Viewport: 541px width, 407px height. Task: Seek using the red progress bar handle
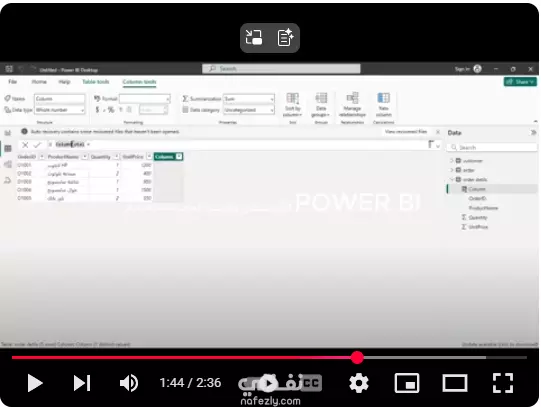point(357,357)
